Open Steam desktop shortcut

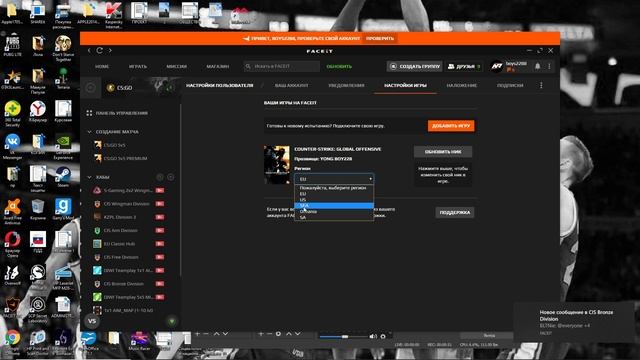63,177
